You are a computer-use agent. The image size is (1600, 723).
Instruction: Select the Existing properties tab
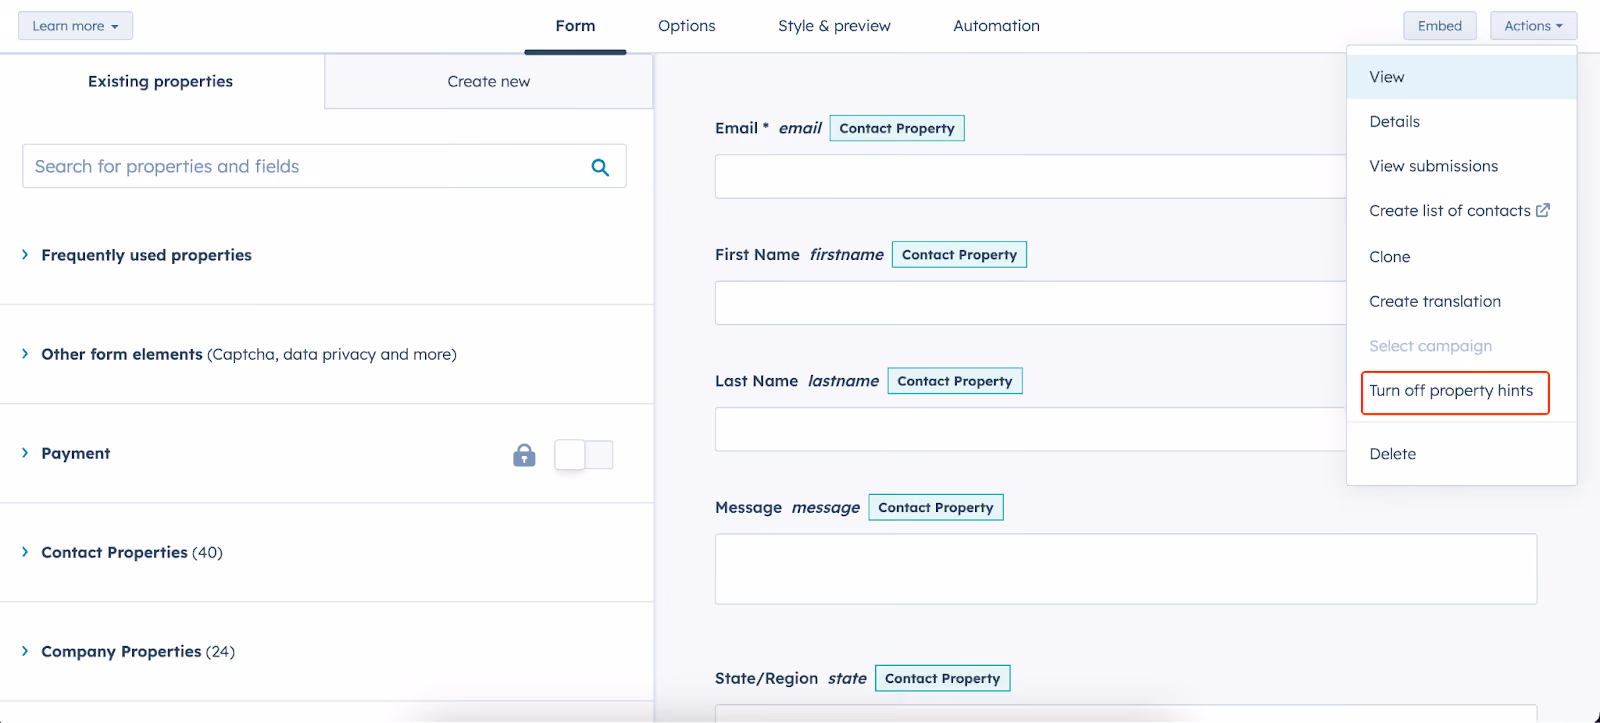(x=161, y=81)
